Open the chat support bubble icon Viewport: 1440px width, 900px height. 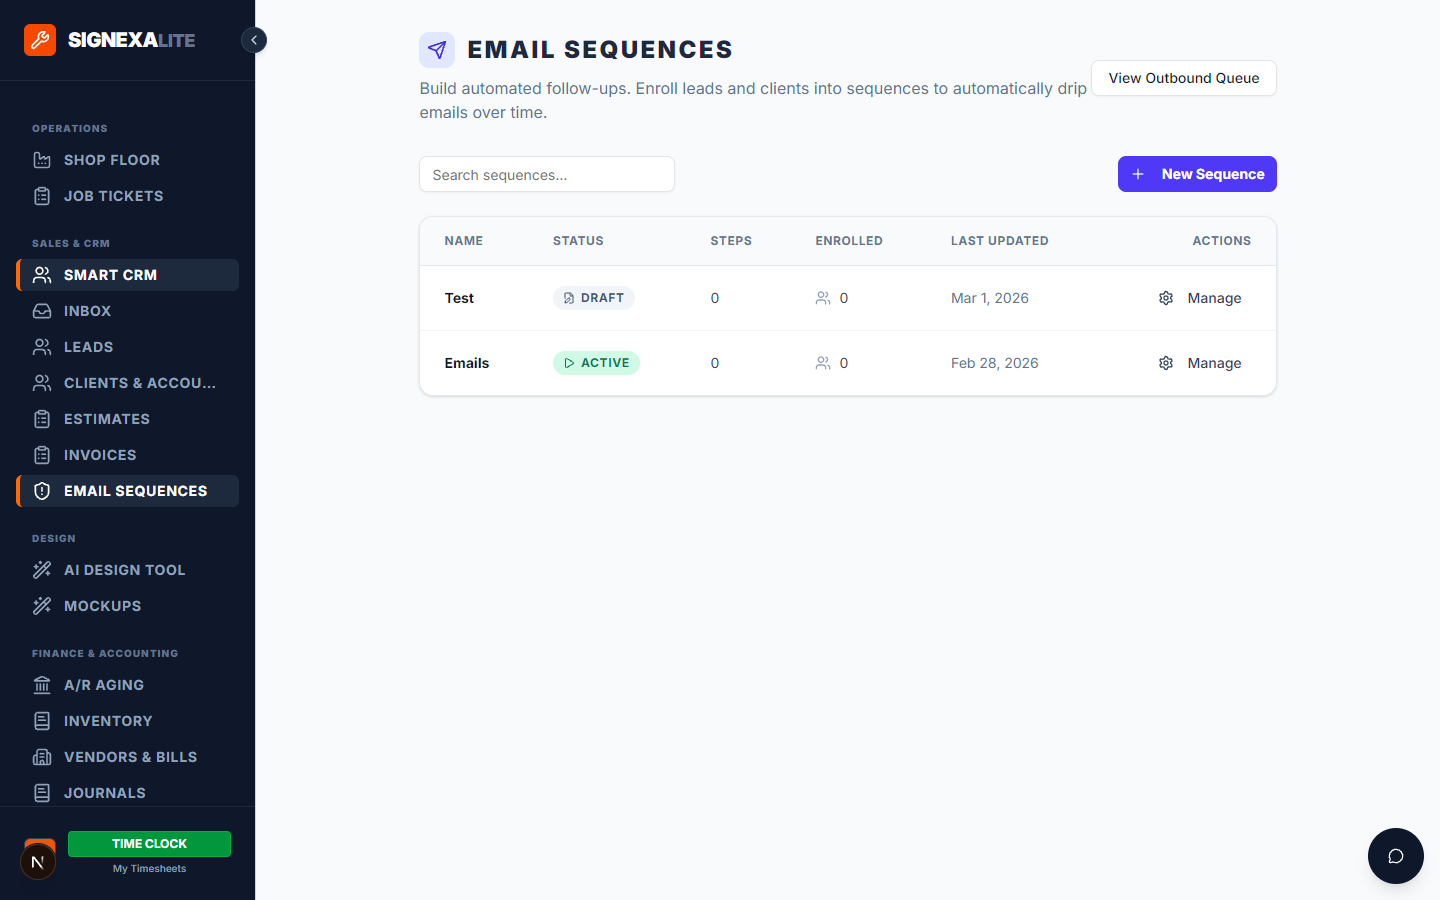1395,856
